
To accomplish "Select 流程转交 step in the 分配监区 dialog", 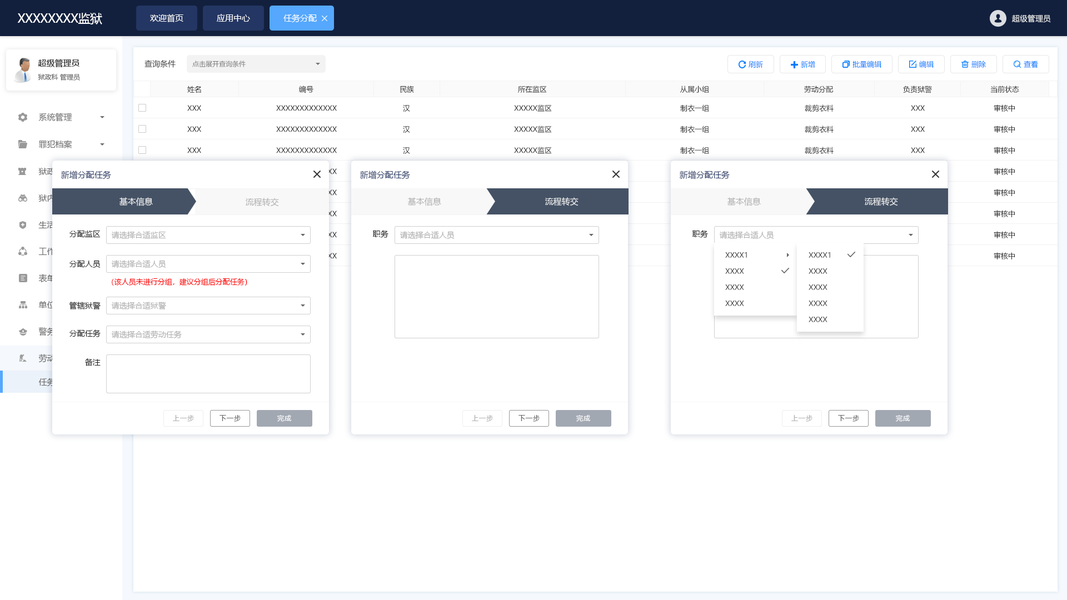I will [x=262, y=202].
